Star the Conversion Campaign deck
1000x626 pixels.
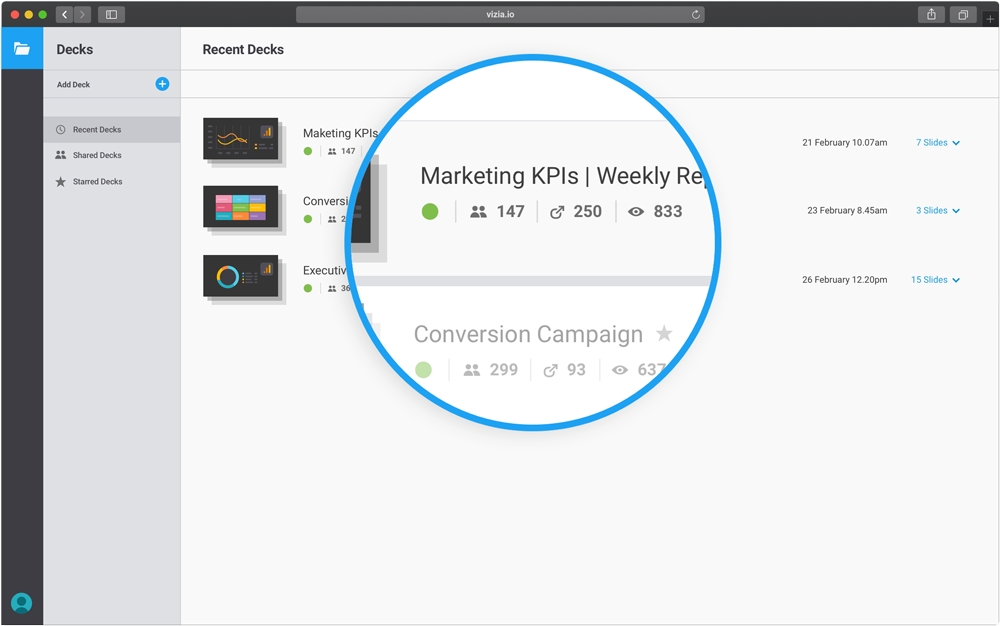[664, 334]
